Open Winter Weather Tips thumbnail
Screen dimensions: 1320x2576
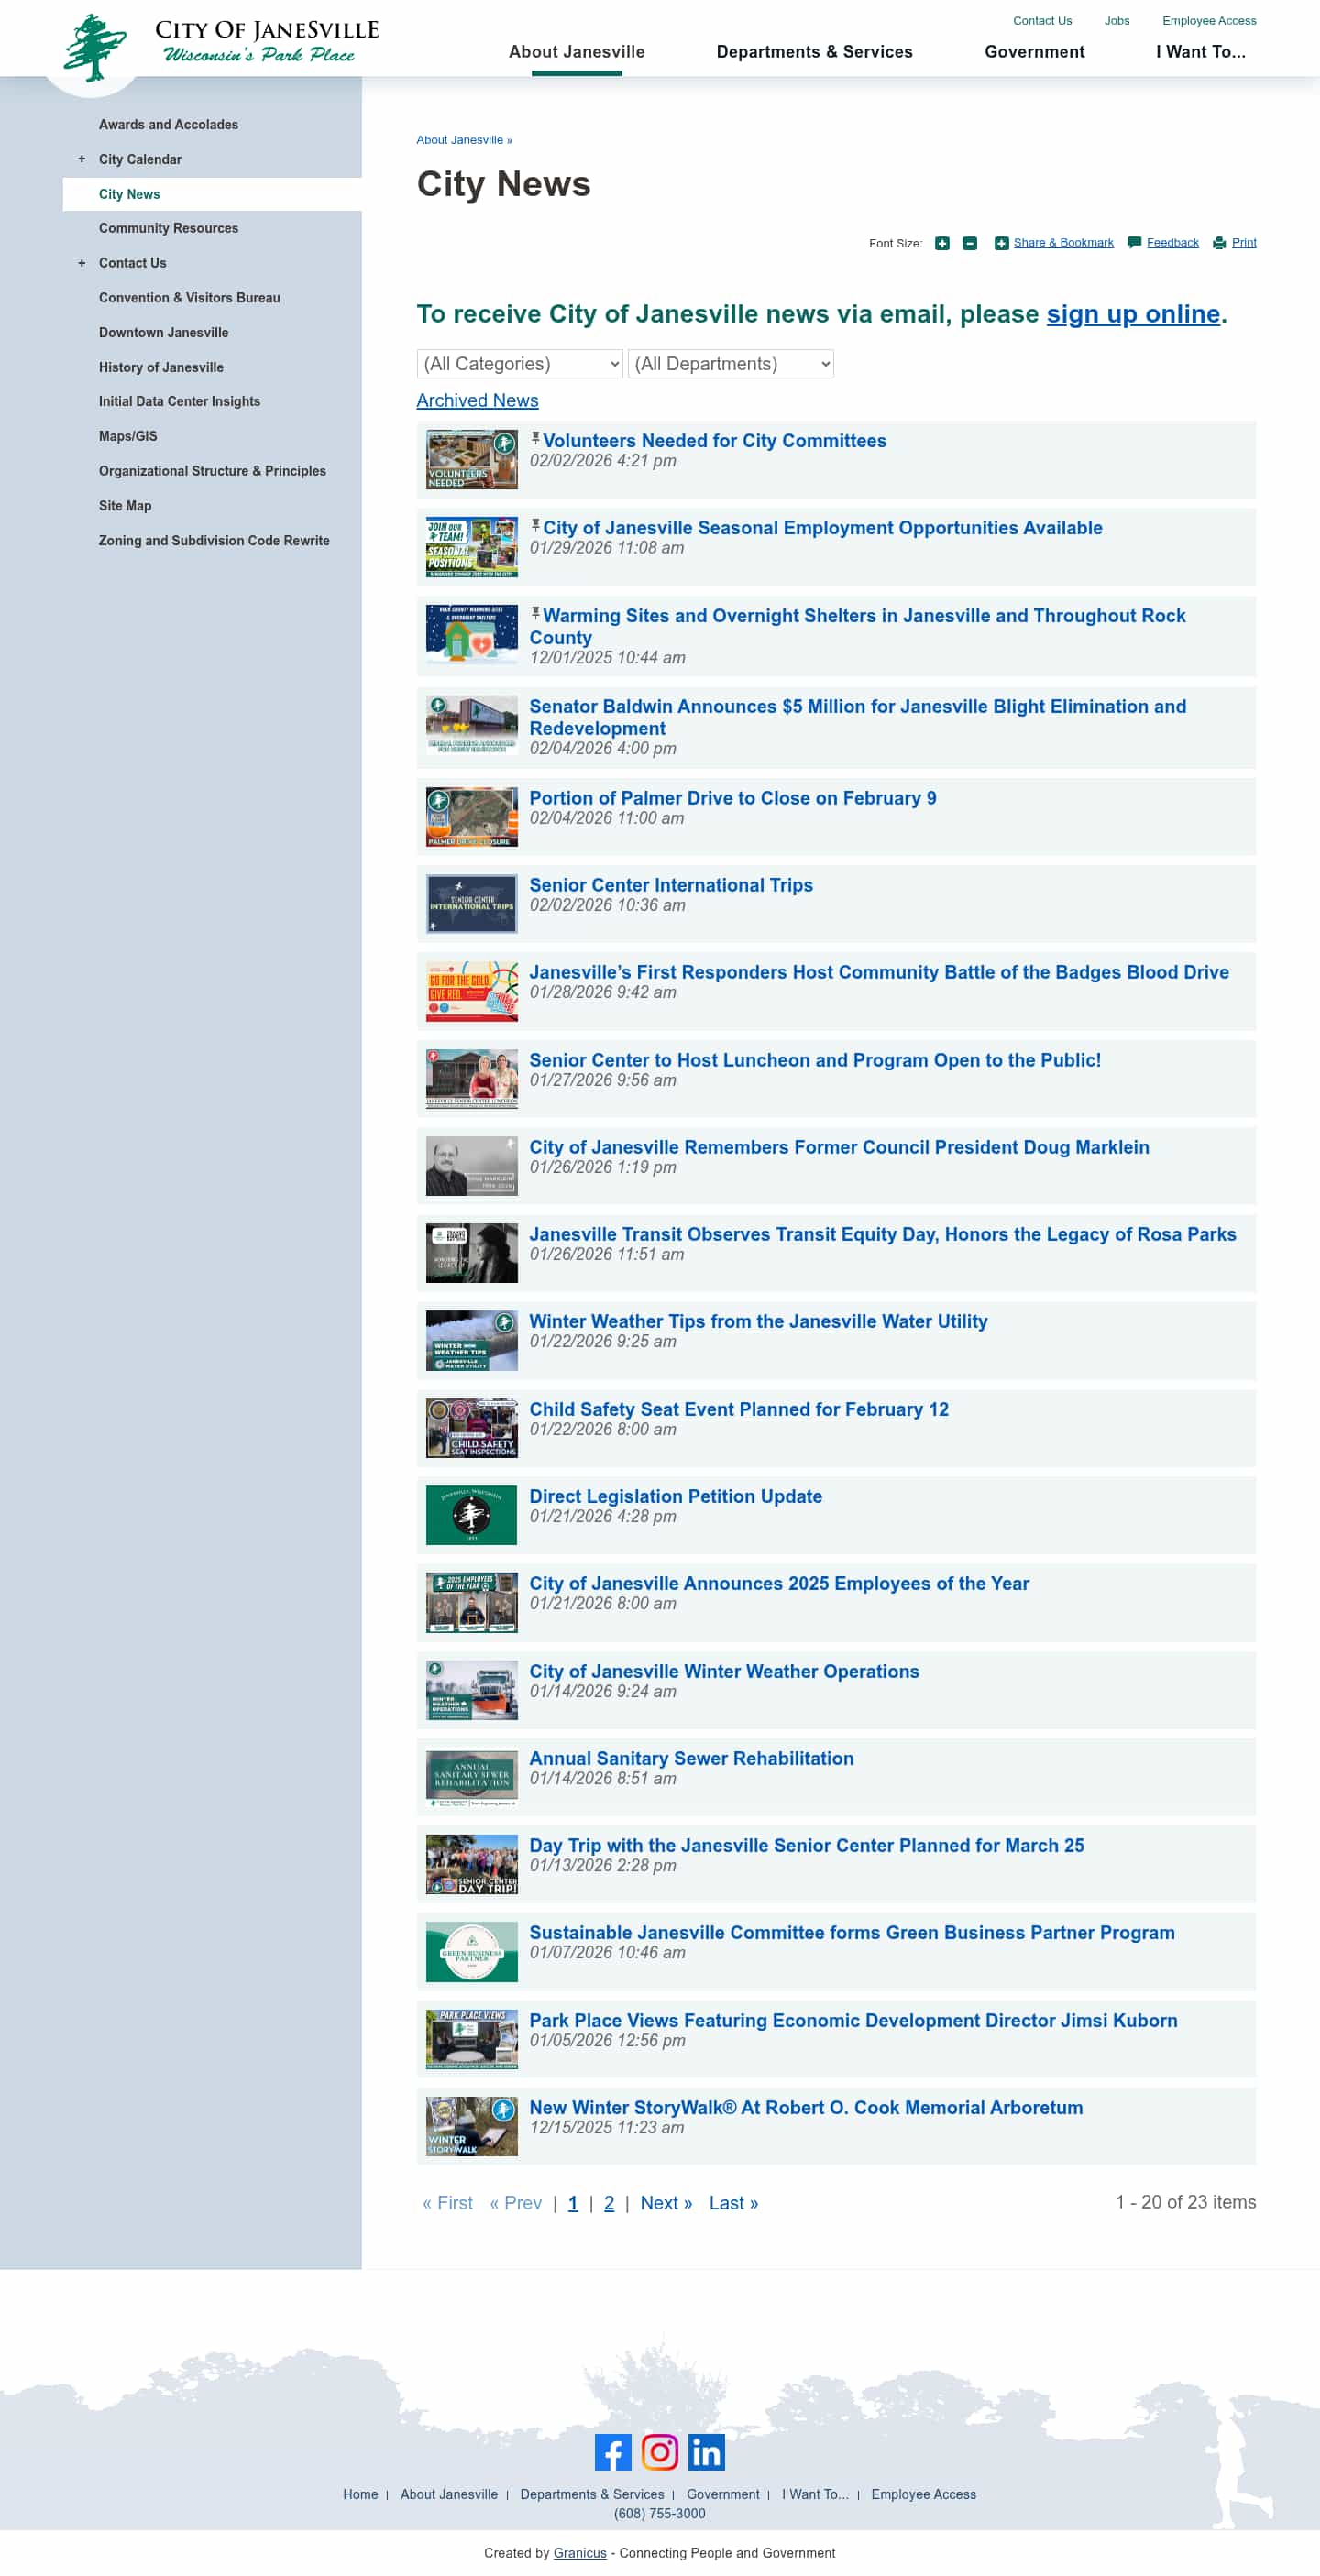tap(472, 1340)
